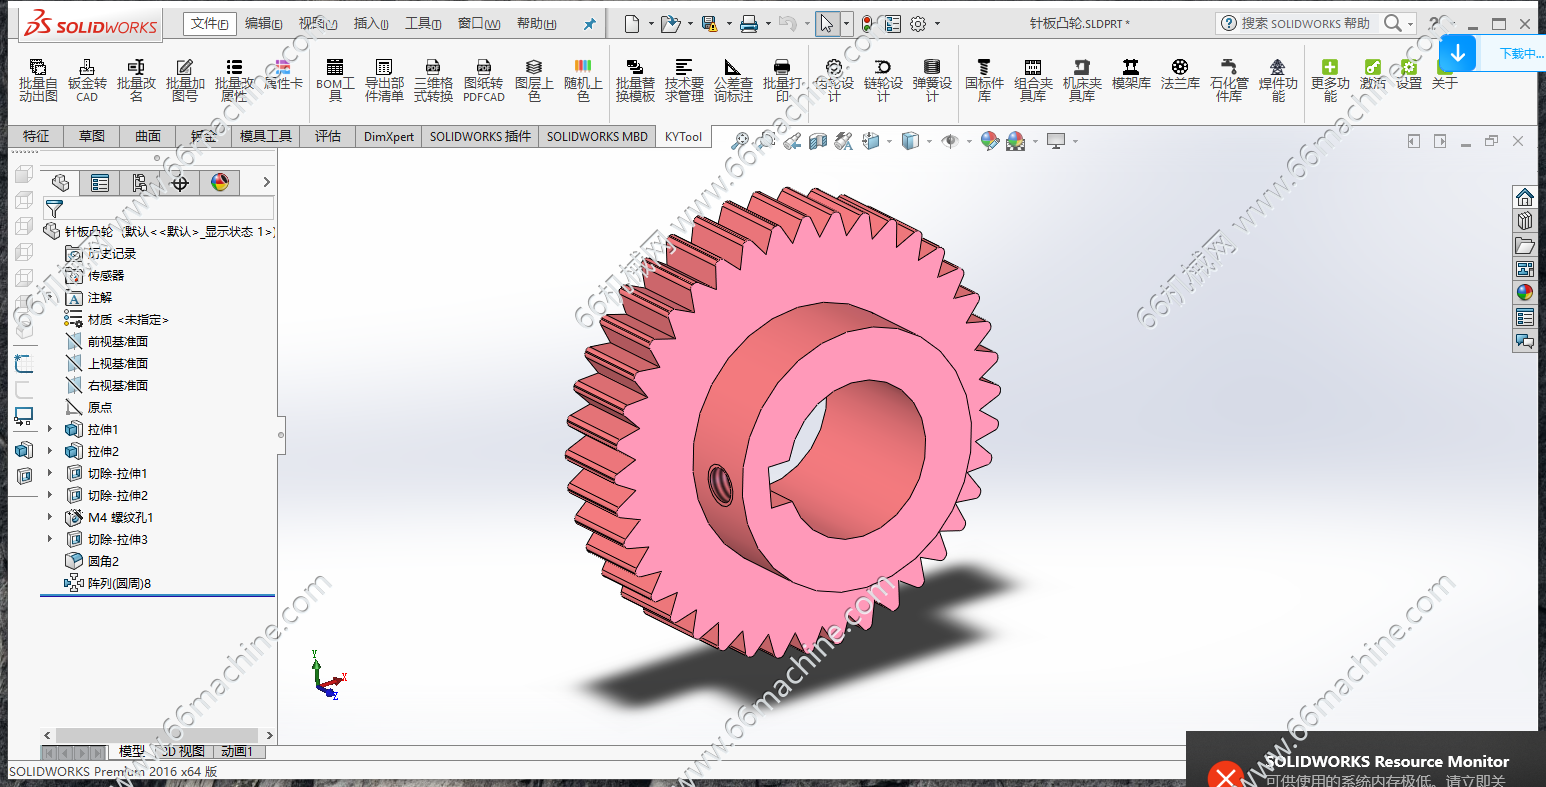The image size is (1546, 787).
Task: Open the Appearances color ball in the right task pane
Action: coord(1524,292)
